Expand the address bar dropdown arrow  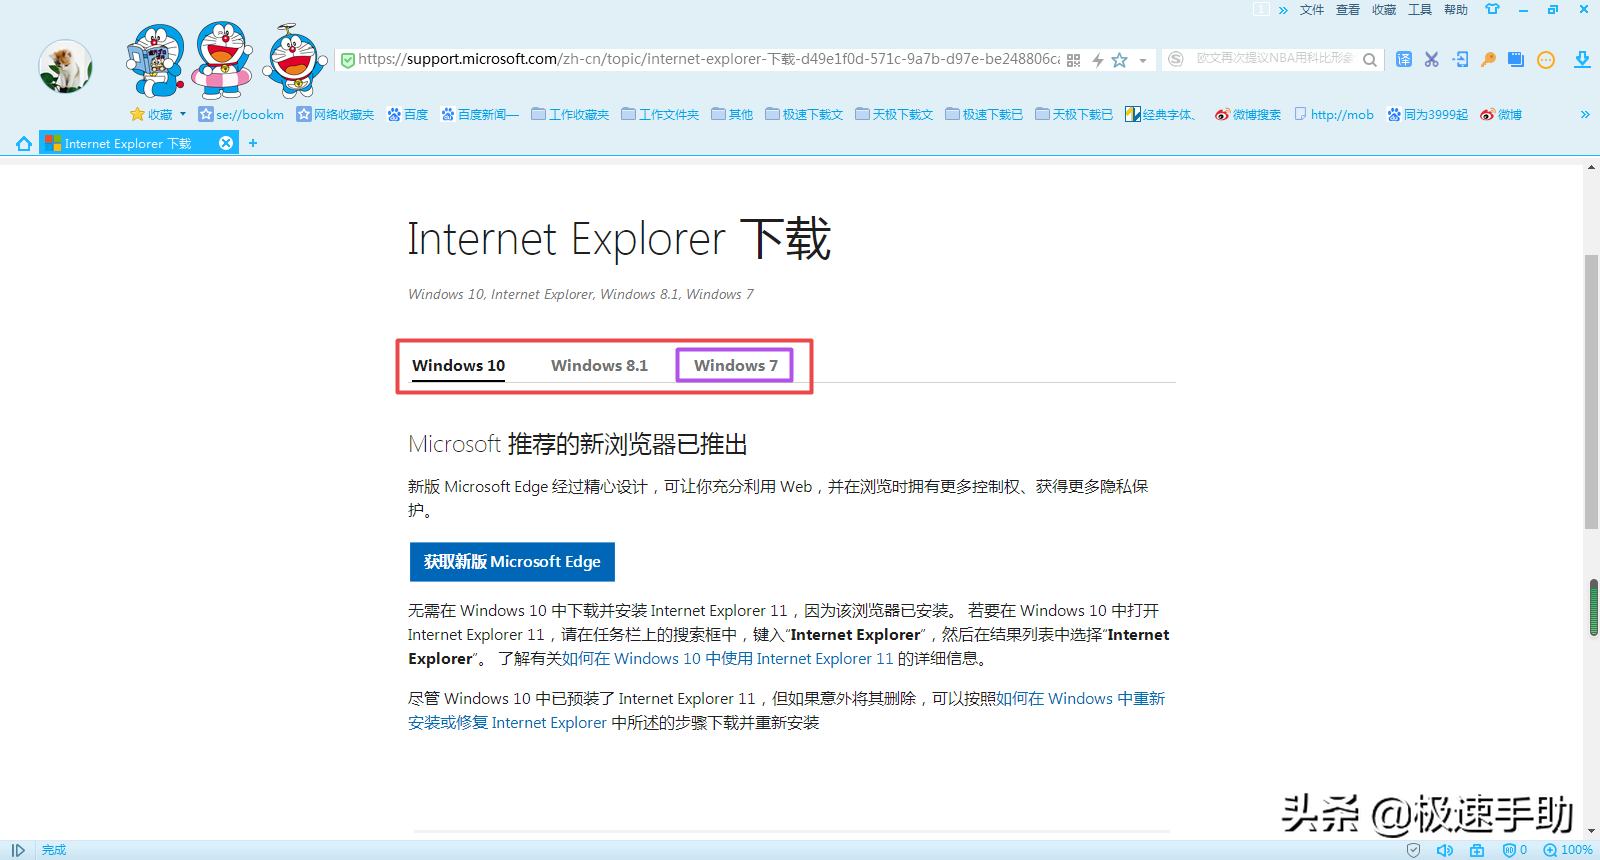1143,61
